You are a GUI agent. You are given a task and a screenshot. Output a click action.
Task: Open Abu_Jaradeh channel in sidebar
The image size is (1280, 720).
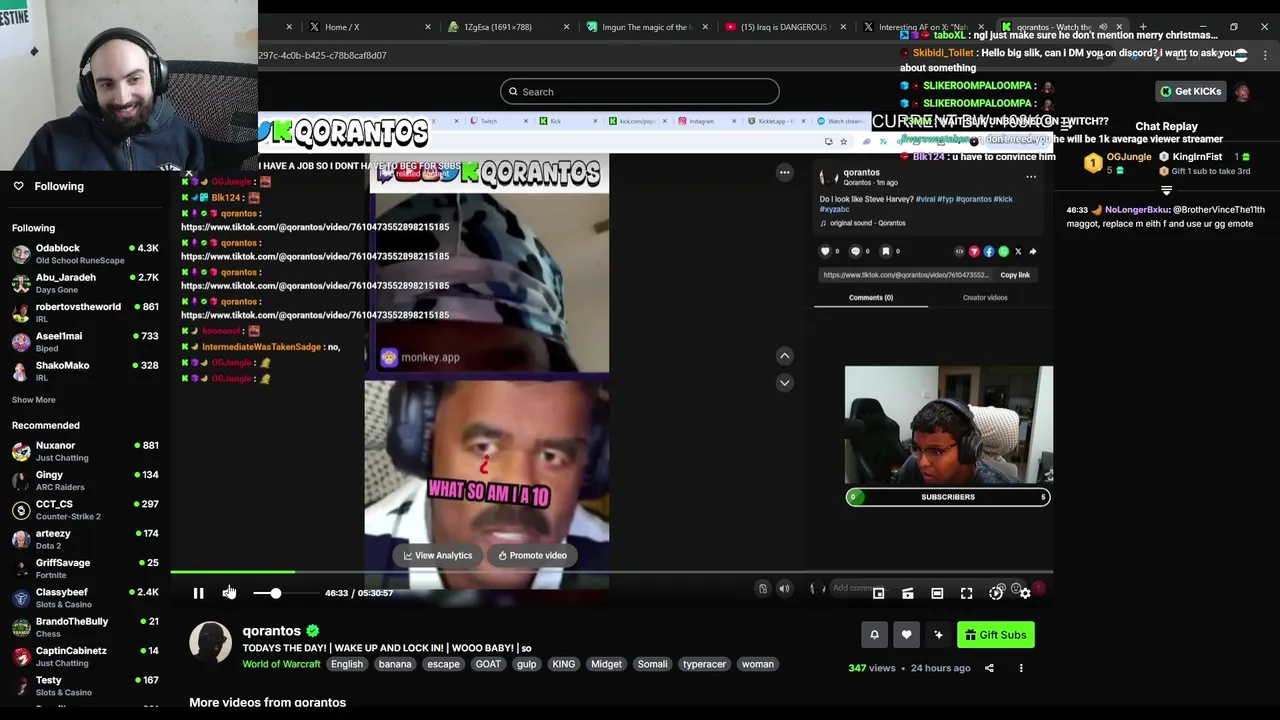tap(85, 283)
